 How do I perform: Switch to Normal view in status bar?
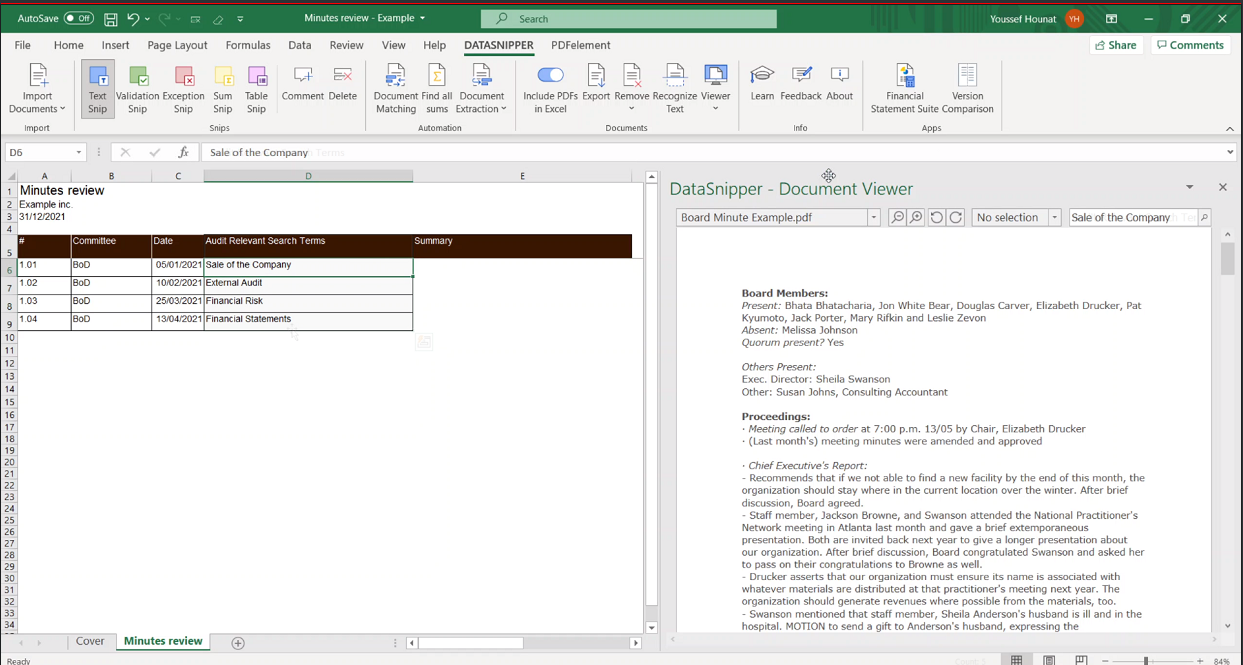[x=1017, y=660]
